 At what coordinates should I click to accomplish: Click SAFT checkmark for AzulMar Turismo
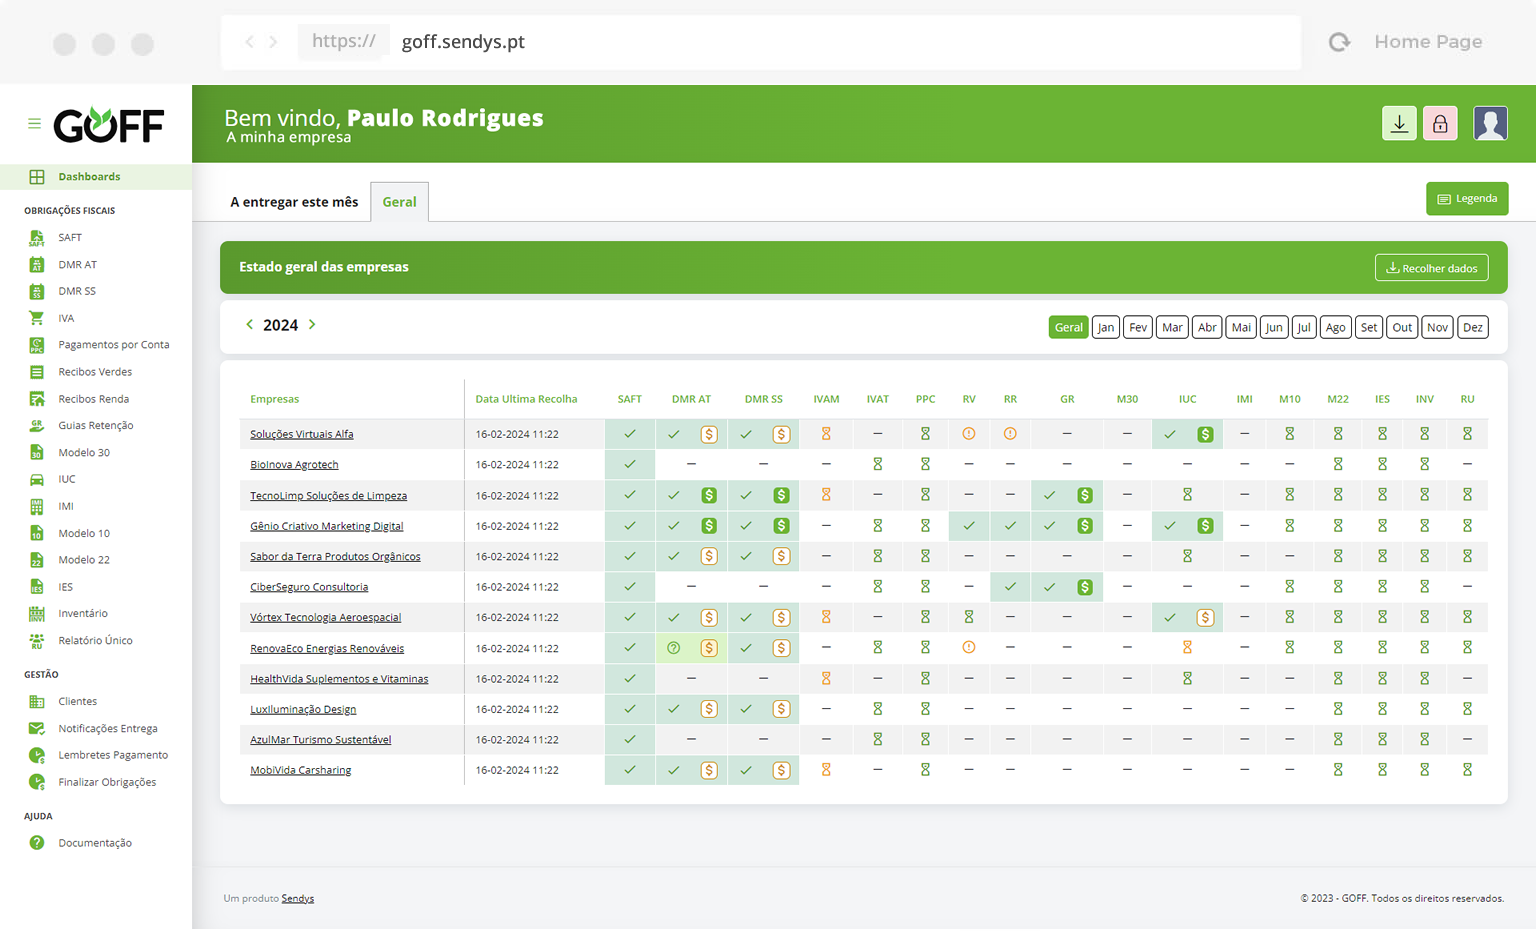pyautogui.click(x=630, y=740)
